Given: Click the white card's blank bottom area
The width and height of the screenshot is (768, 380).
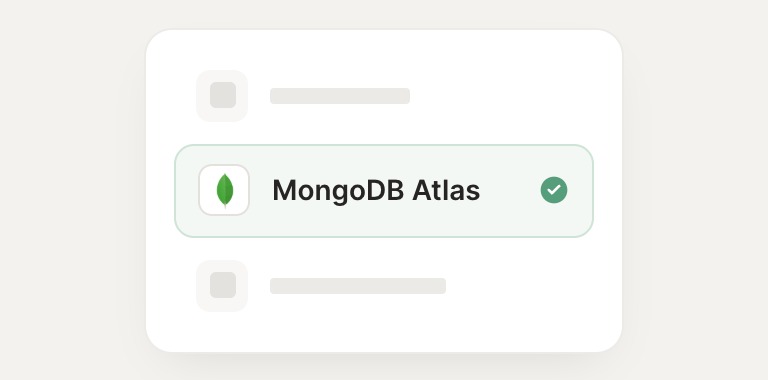Looking at the screenshot, I should click(384, 332).
